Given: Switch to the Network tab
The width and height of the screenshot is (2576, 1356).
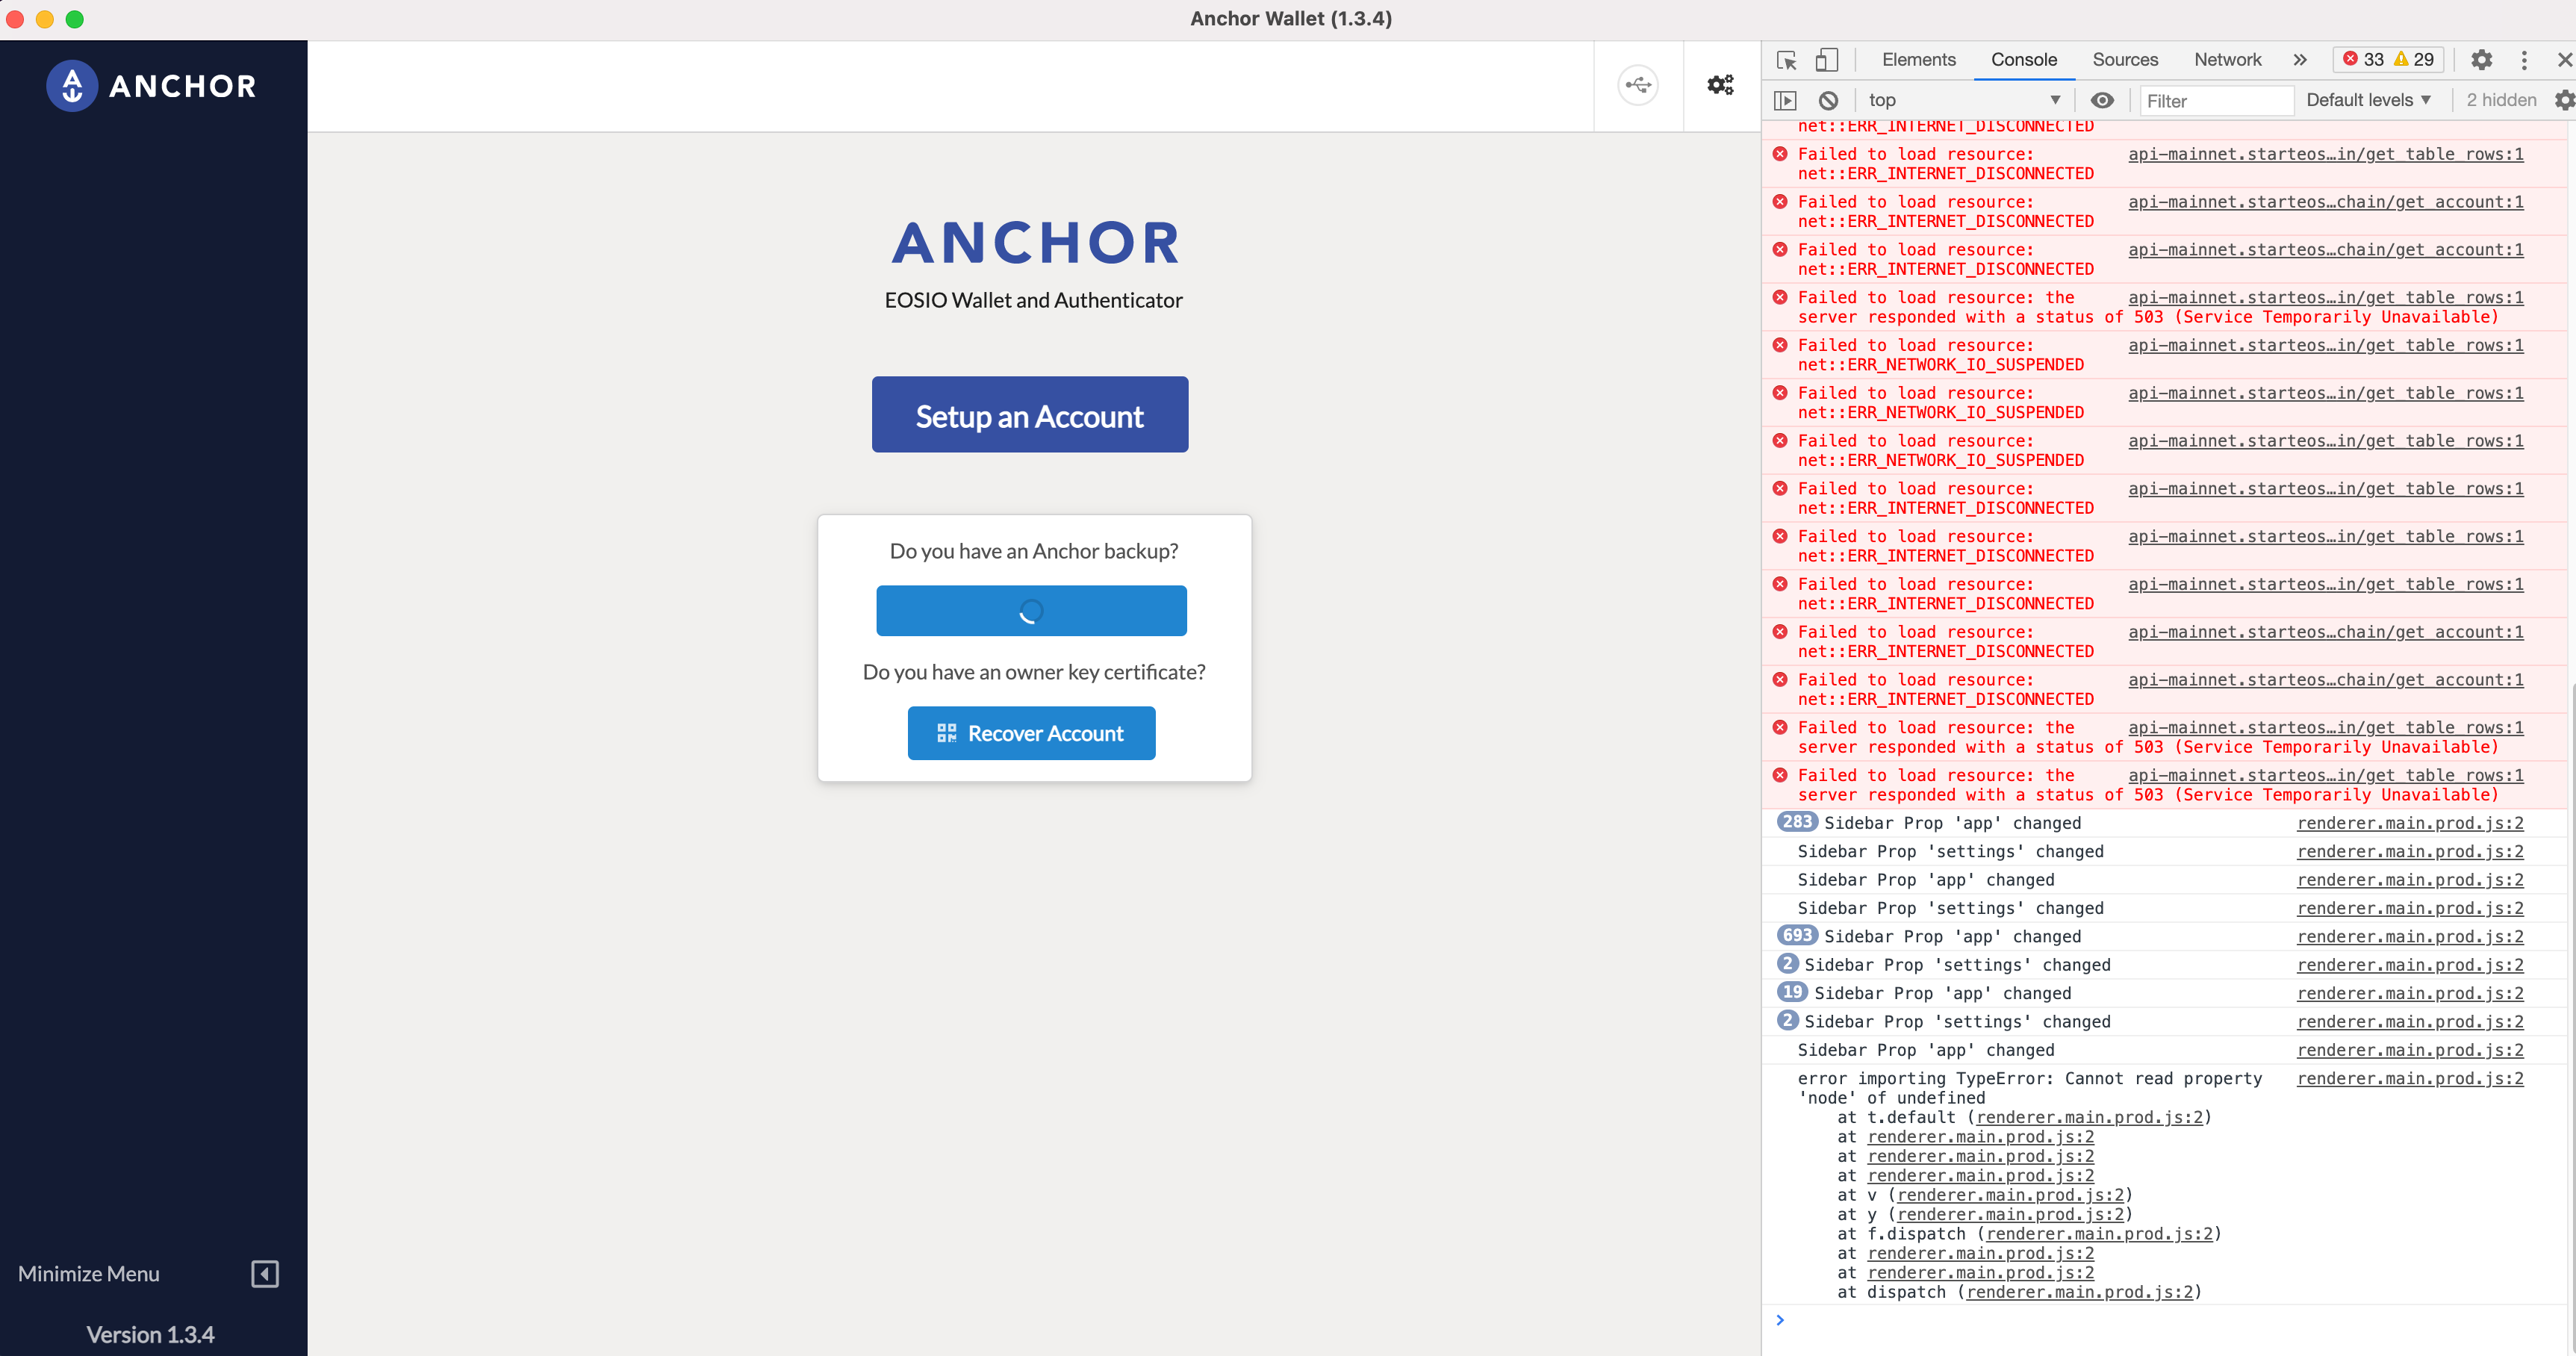Looking at the screenshot, I should (x=2227, y=60).
